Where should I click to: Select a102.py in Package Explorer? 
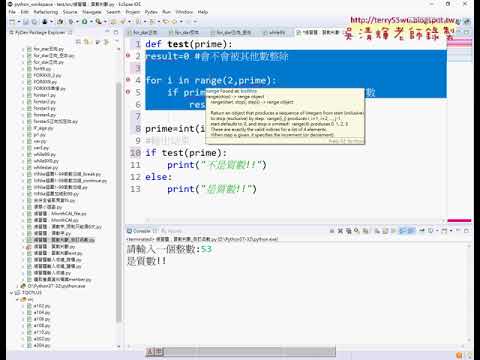pos(42,306)
